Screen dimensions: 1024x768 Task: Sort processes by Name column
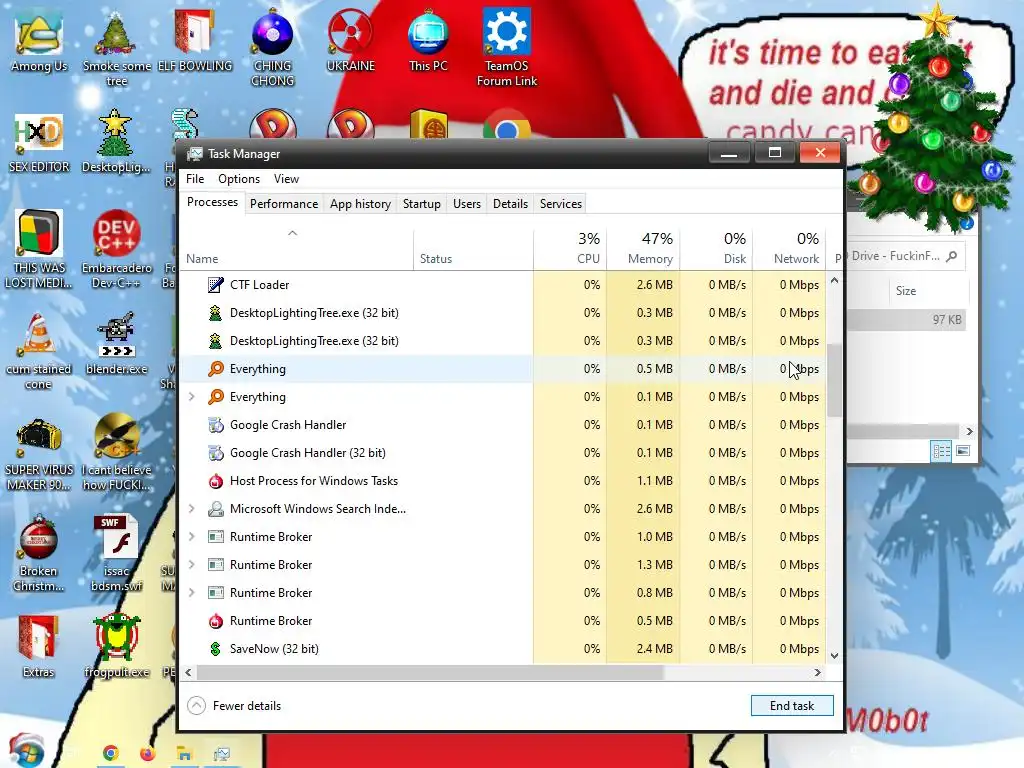(296, 249)
